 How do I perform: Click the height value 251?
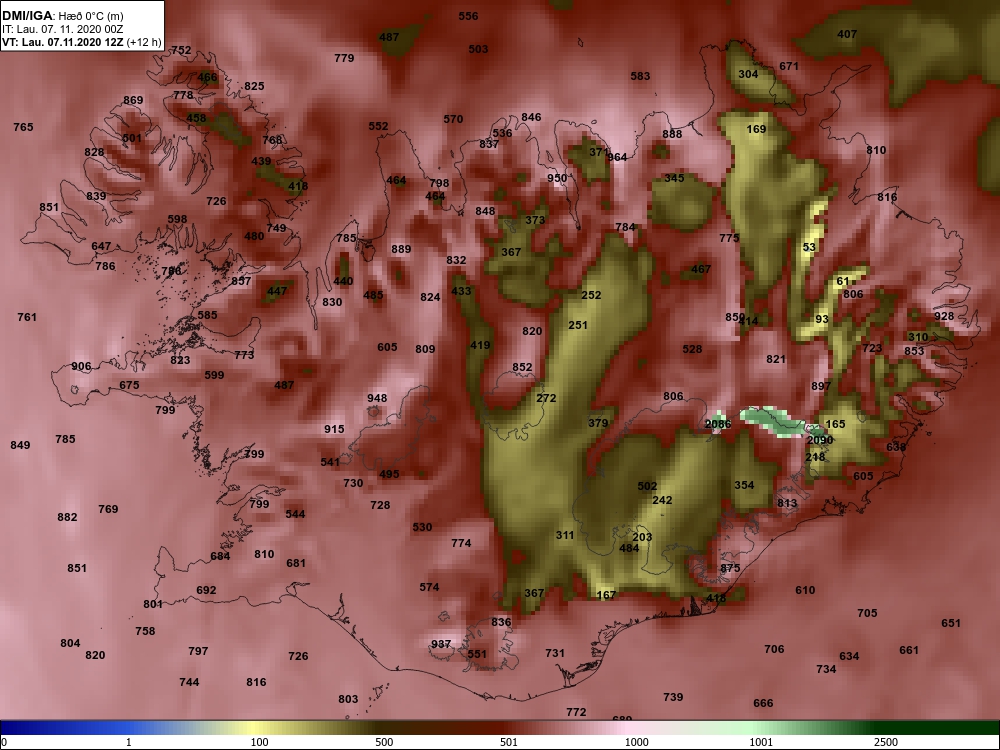578,325
